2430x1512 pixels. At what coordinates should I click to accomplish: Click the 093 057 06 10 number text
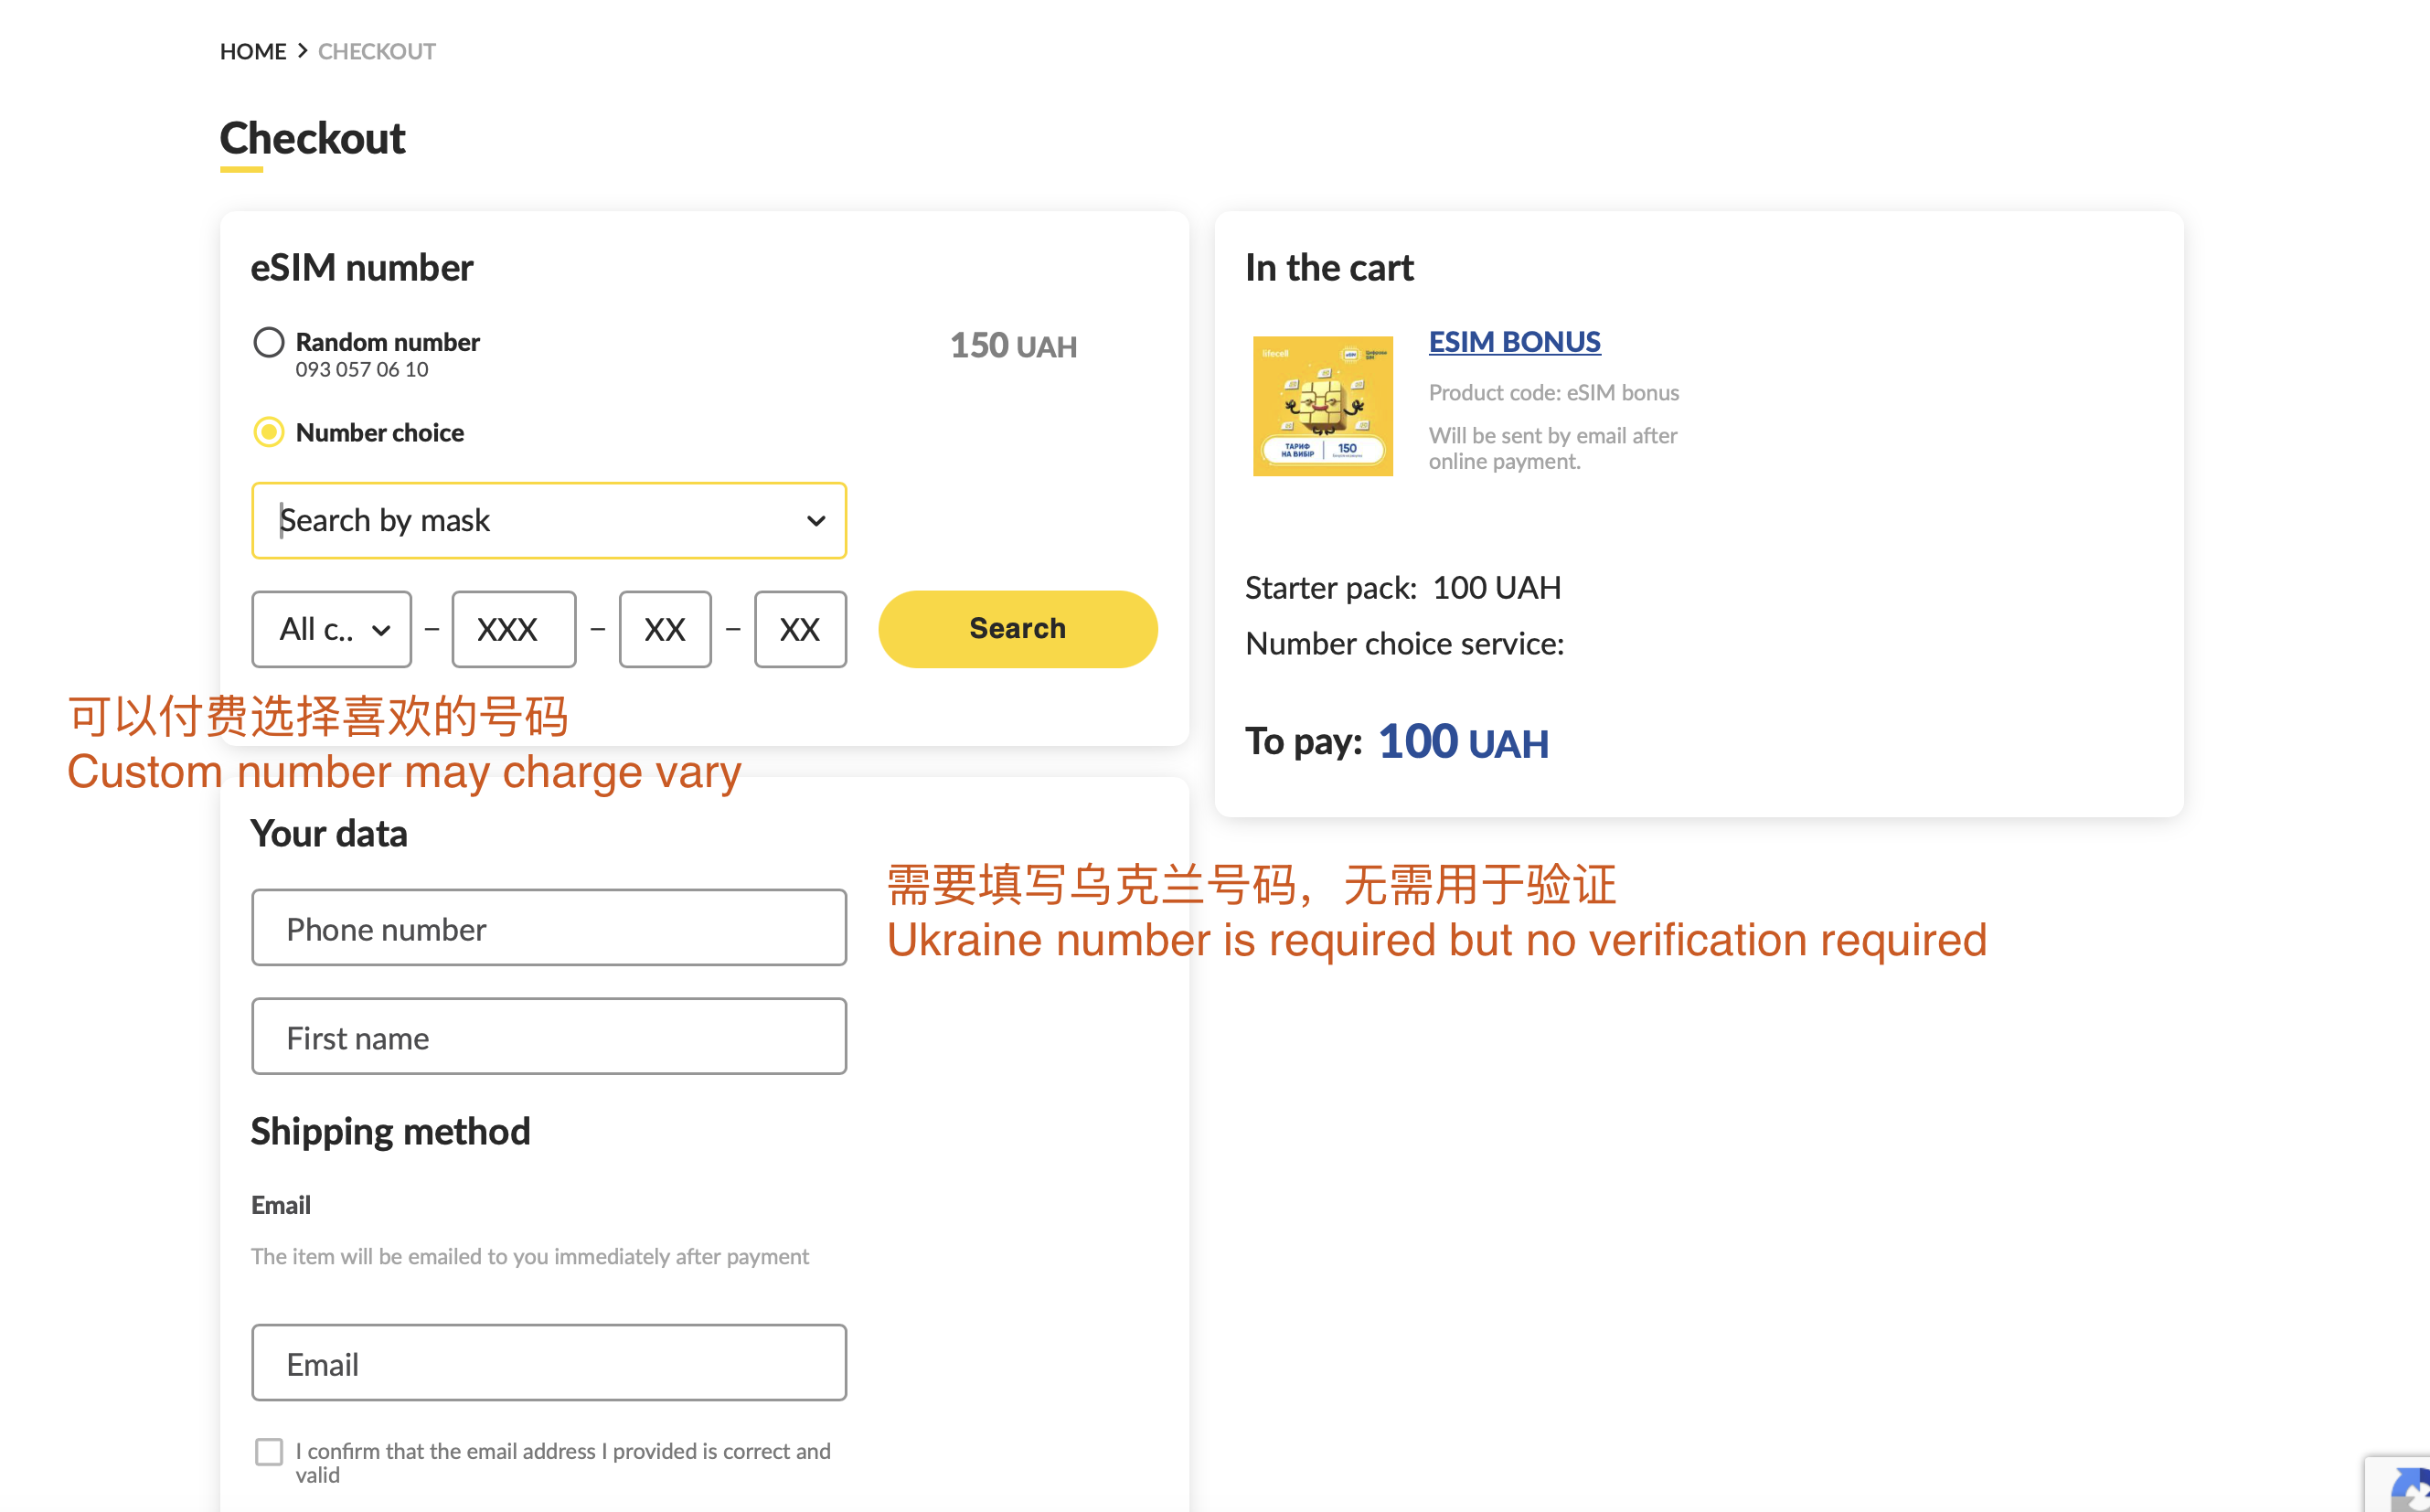pos(361,370)
